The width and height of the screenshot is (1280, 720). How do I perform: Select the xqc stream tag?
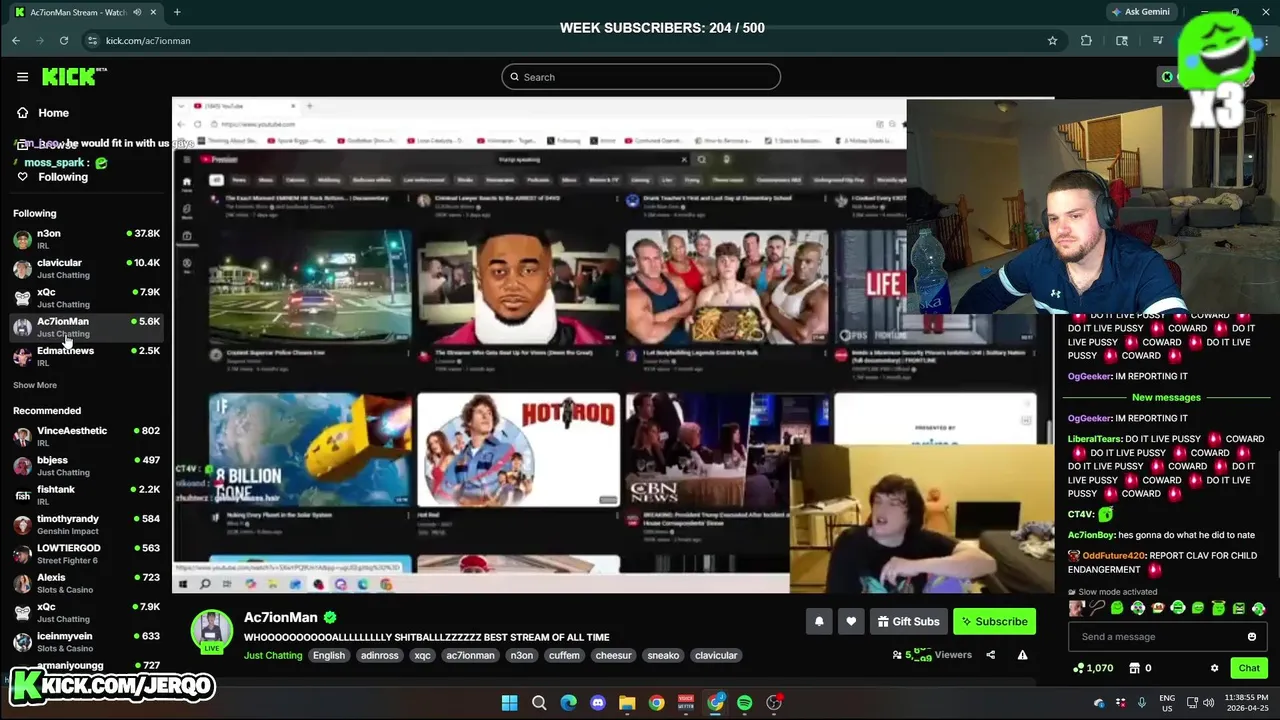click(x=422, y=655)
